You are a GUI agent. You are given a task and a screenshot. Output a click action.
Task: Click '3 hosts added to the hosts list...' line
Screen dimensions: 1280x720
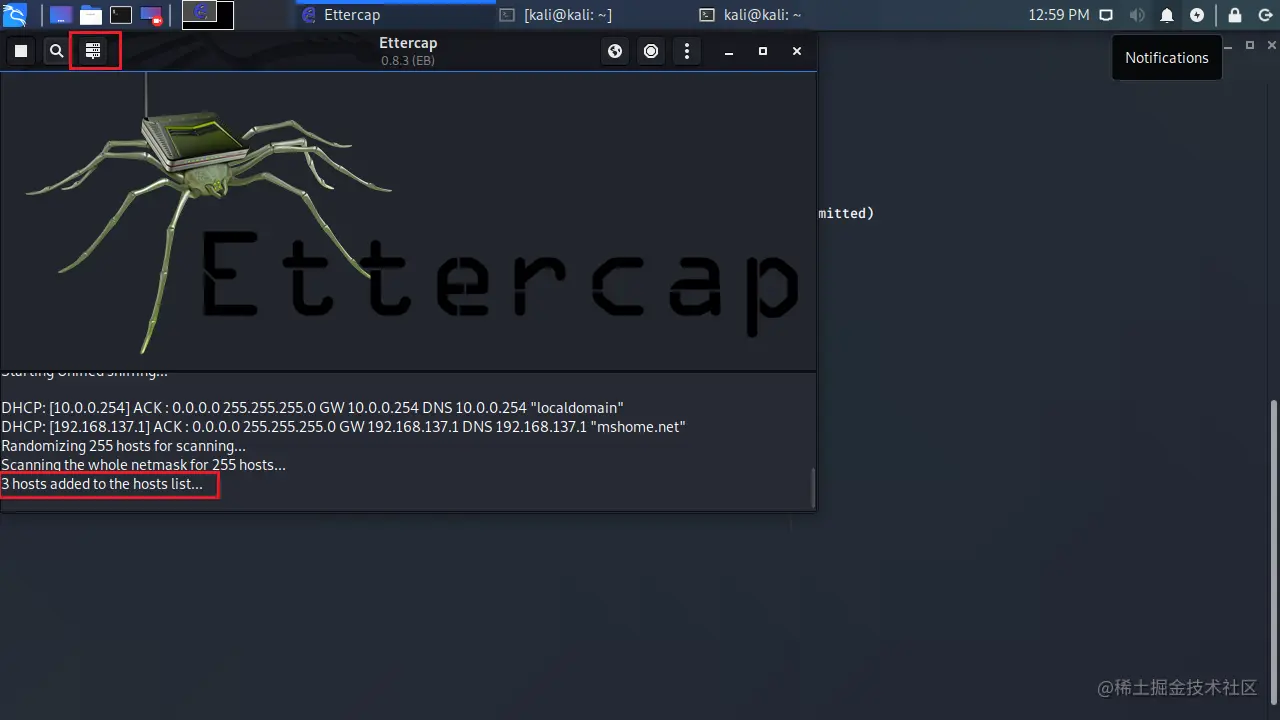coord(102,484)
